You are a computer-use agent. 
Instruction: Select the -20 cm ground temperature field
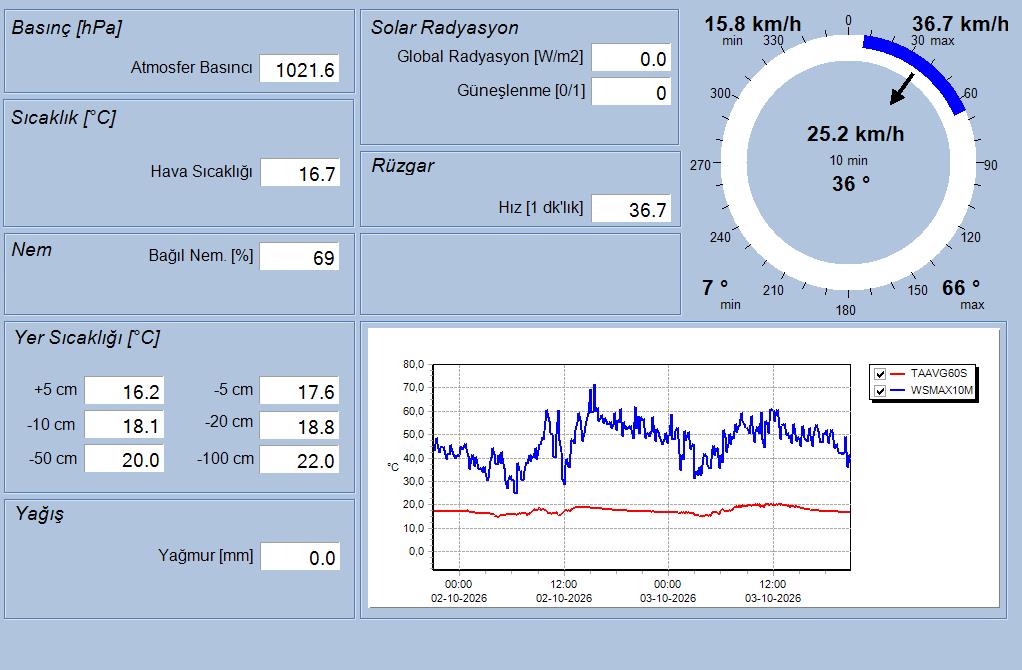pyautogui.click(x=299, y=426)
